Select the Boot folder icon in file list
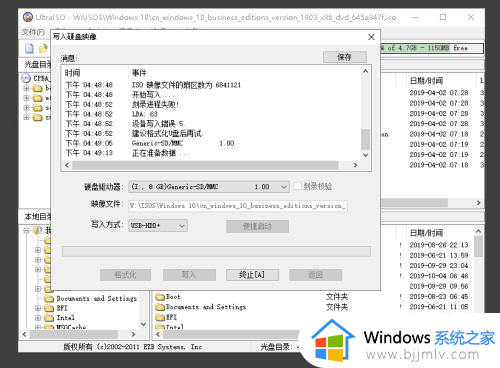Viewport: 500px width, 368px height. tap(160, 297)
